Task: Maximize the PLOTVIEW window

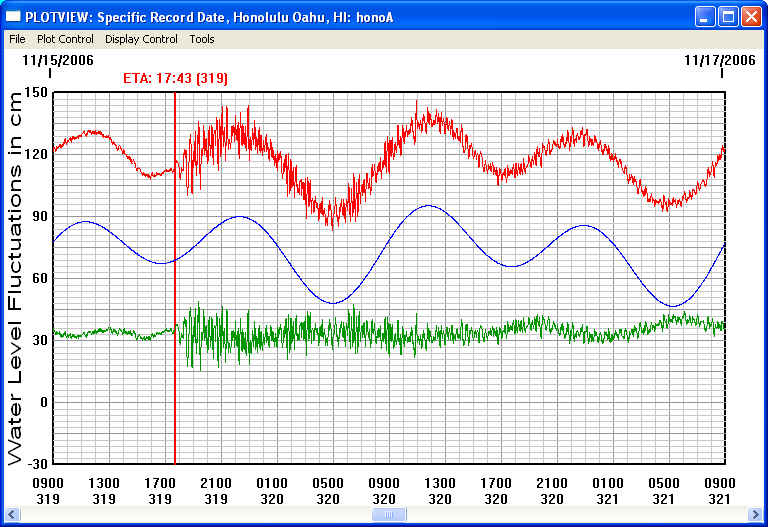Action: pyautogui.click(x=728, y=17)
